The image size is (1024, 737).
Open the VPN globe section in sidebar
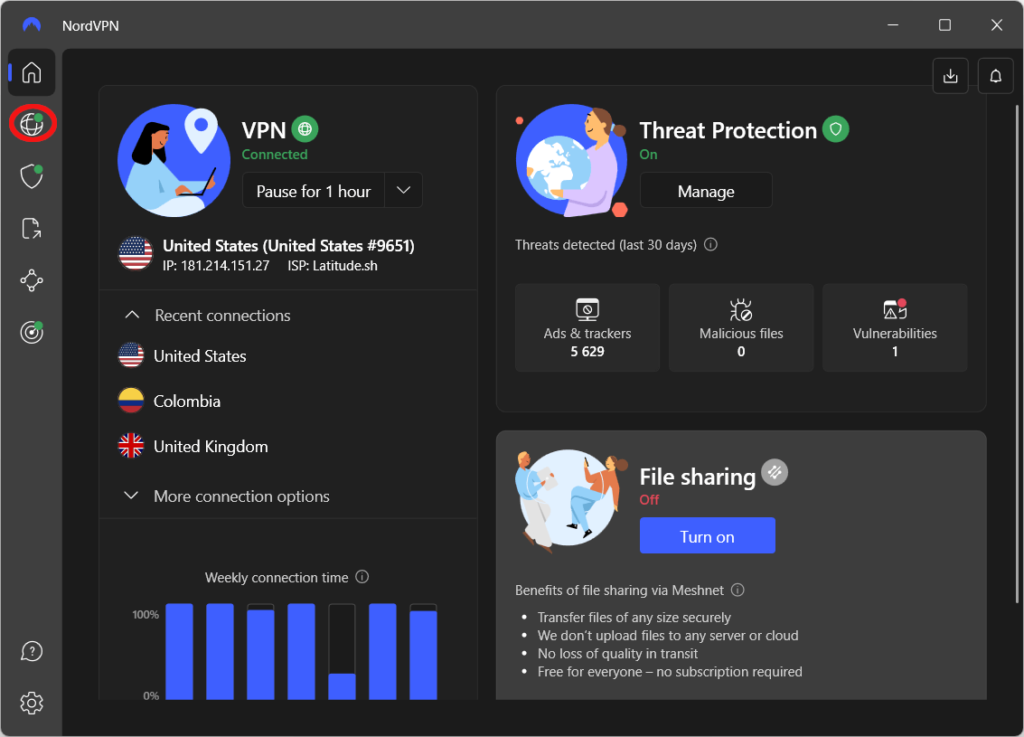[31, 124]
